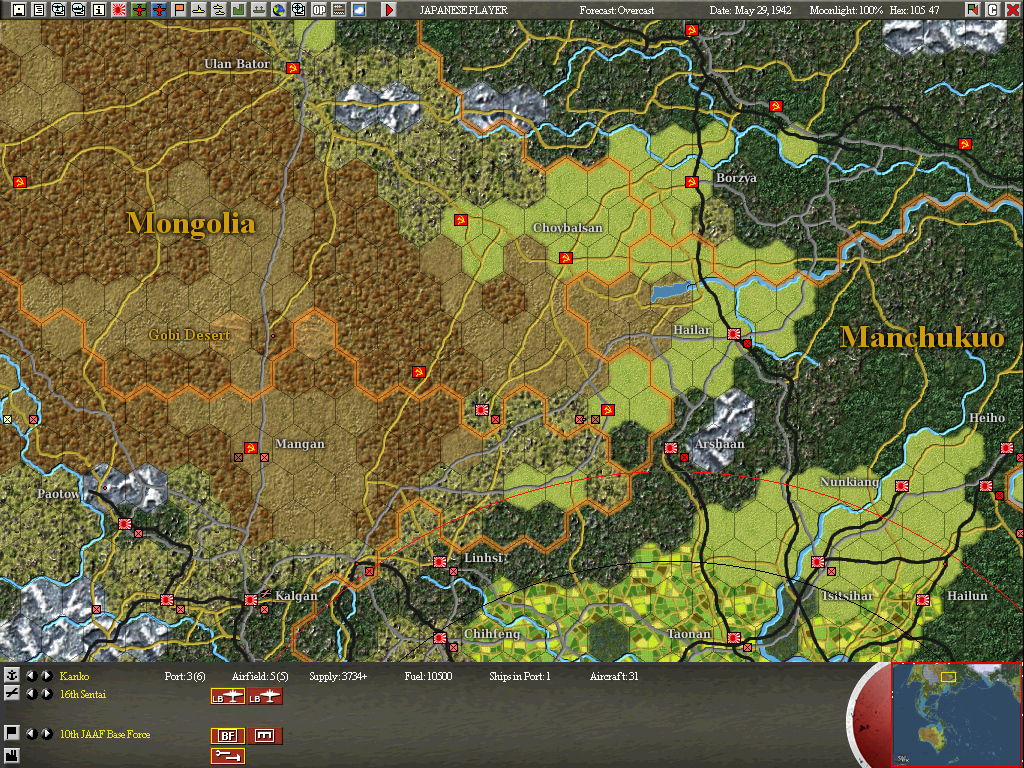Go to next land unit after 10th JAAF
Image resolution: width=1024 pixels, height=768 pixels.
[x=46, y=734]
